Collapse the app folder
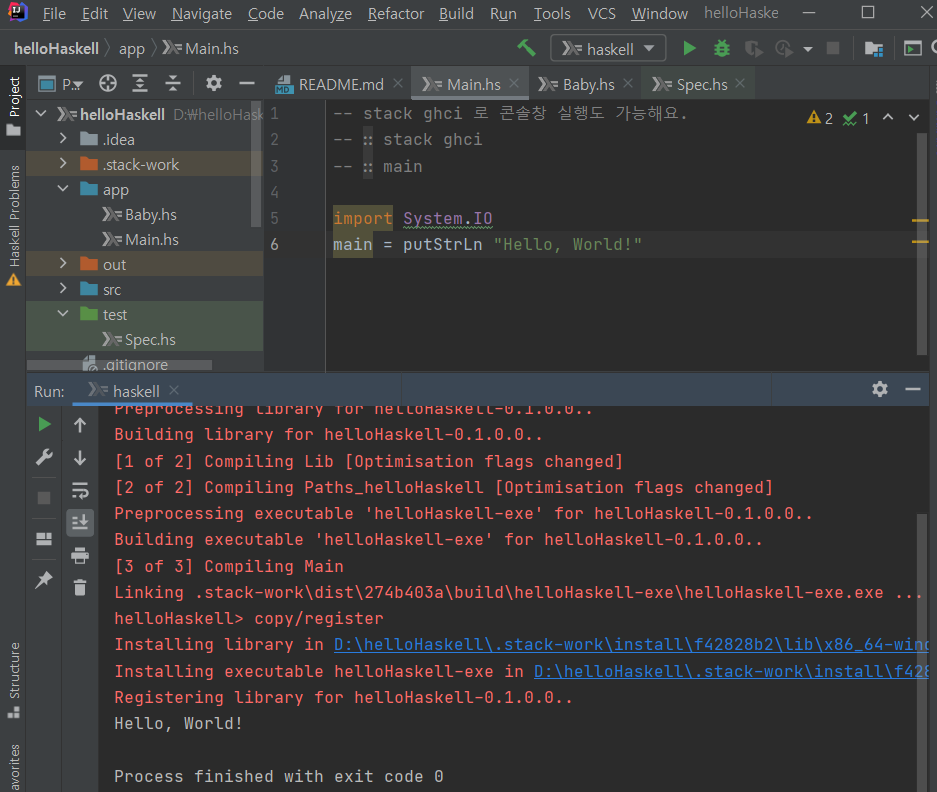Screen dimensions: 937x792 click(x=63, y=189)
